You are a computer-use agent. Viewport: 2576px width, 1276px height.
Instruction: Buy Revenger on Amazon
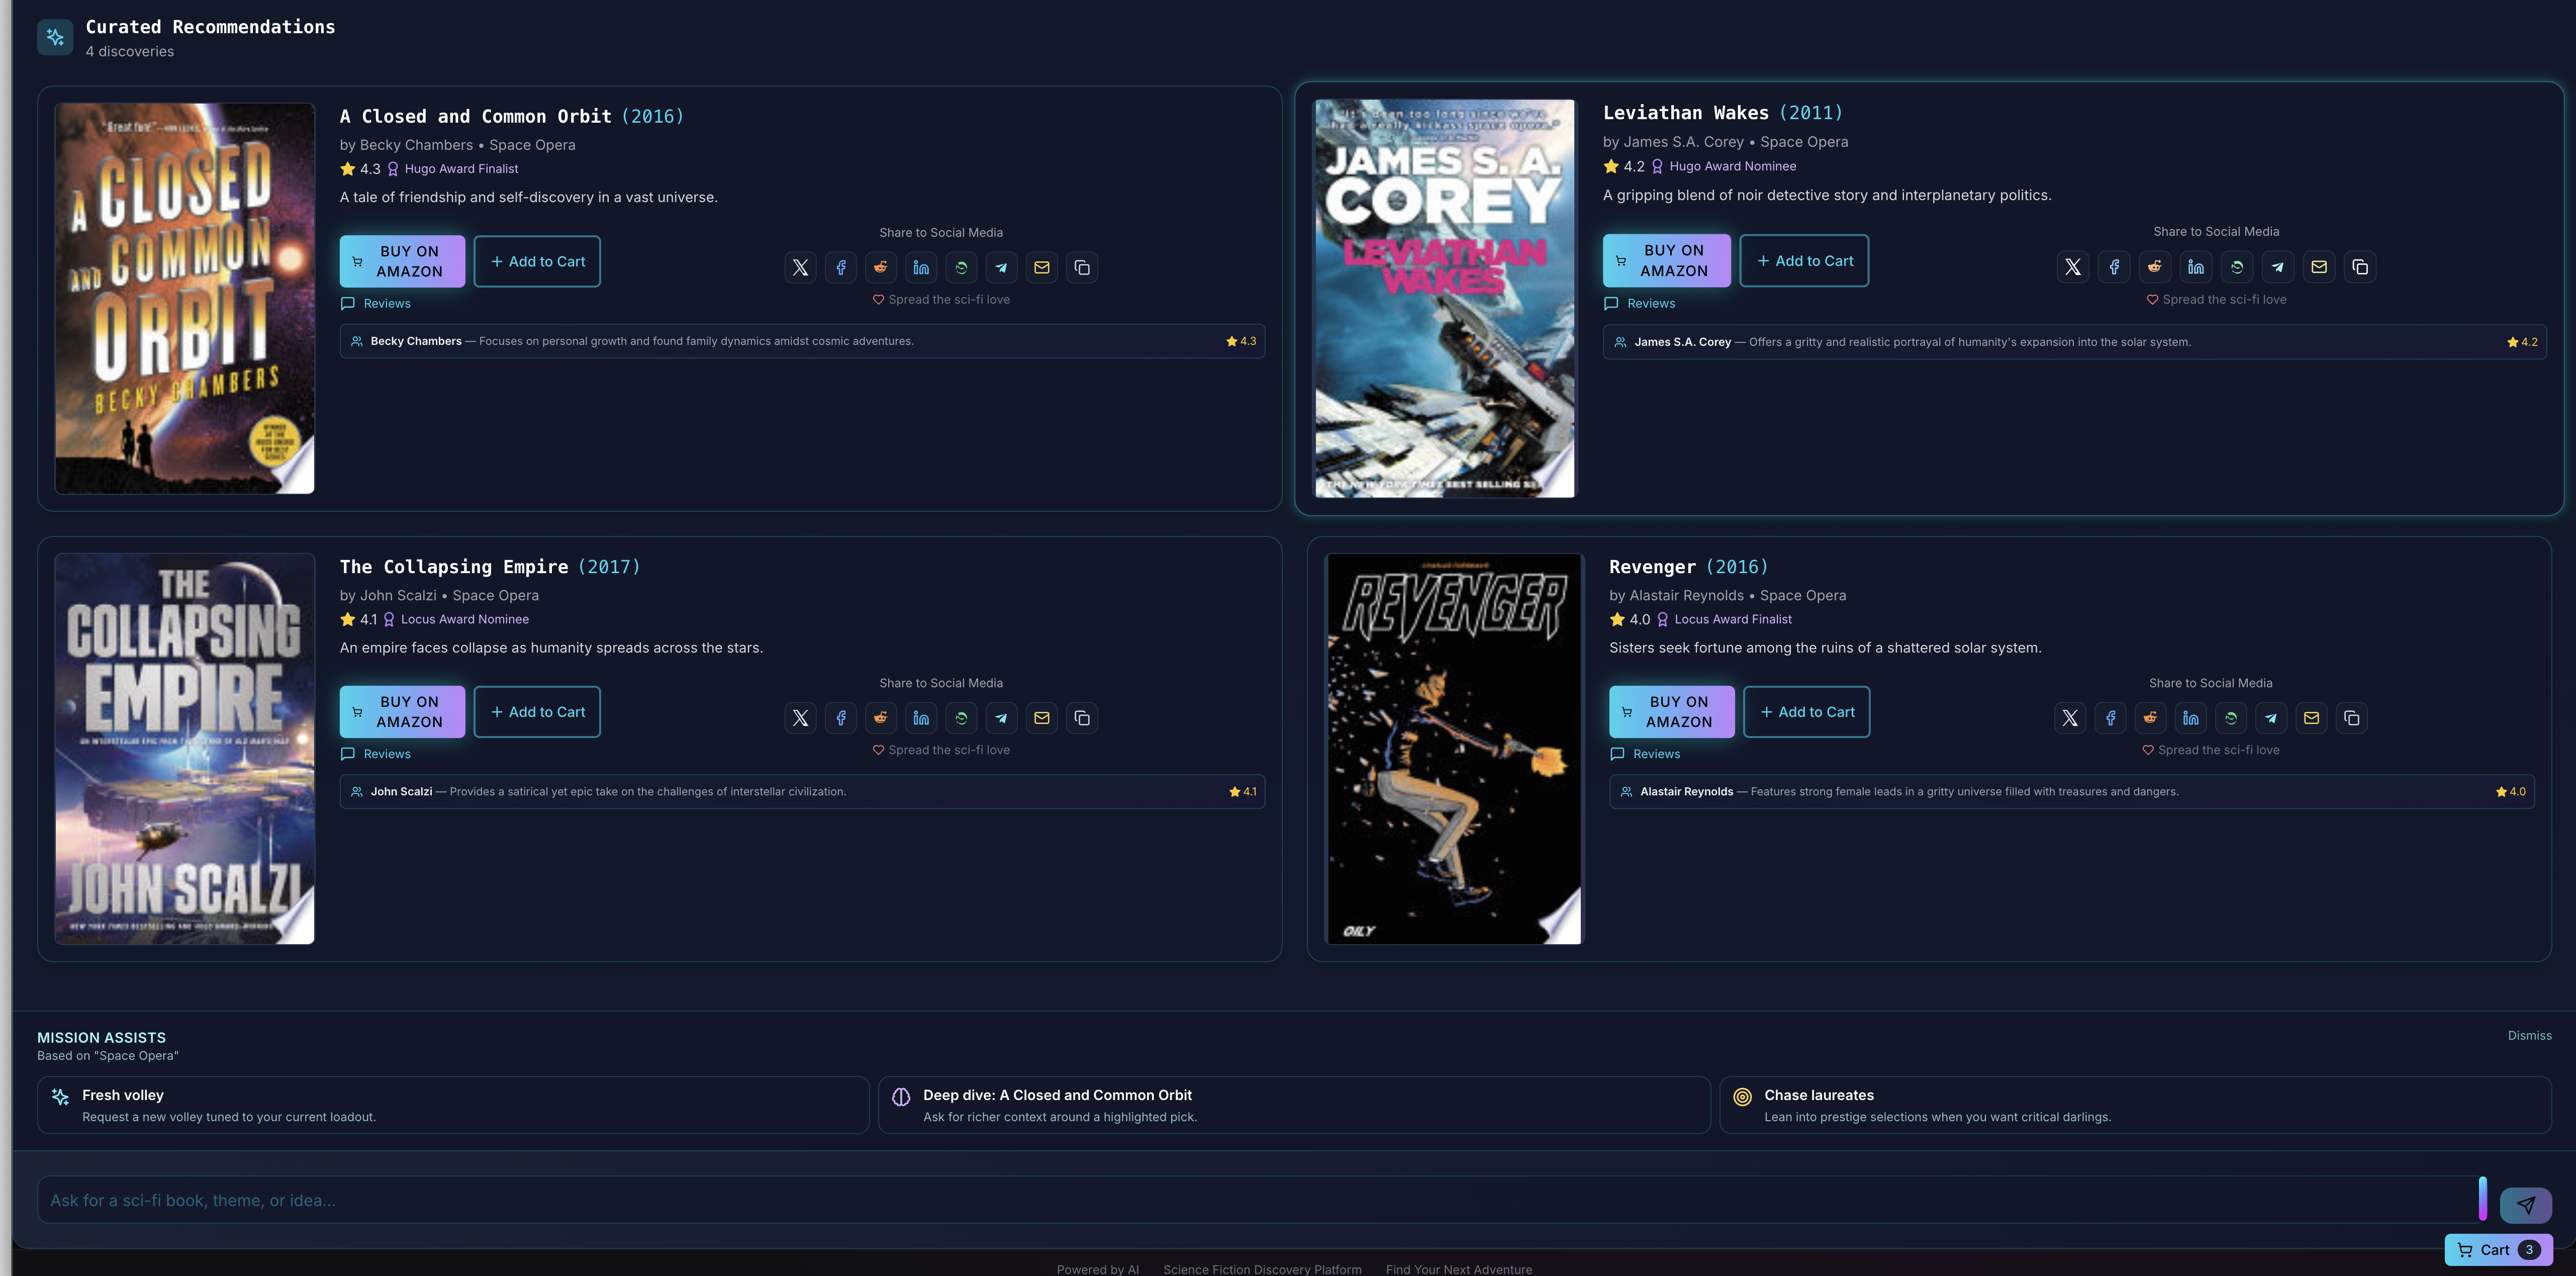pyautogui.click(x=1672, y=712)
